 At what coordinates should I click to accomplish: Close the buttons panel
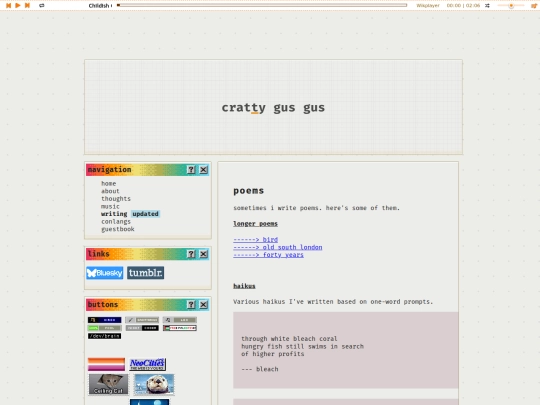coord(204,304)
